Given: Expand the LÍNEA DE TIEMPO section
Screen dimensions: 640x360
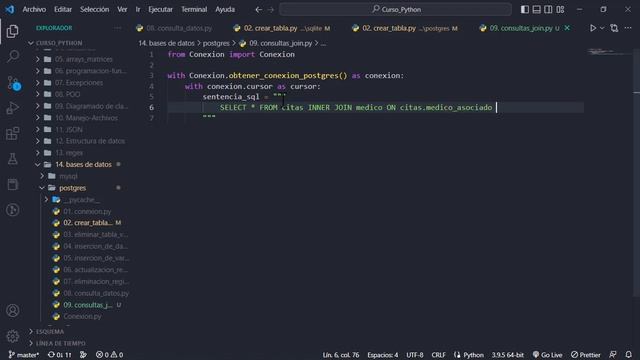Looking at the screenshot, I should click(60, 343).
